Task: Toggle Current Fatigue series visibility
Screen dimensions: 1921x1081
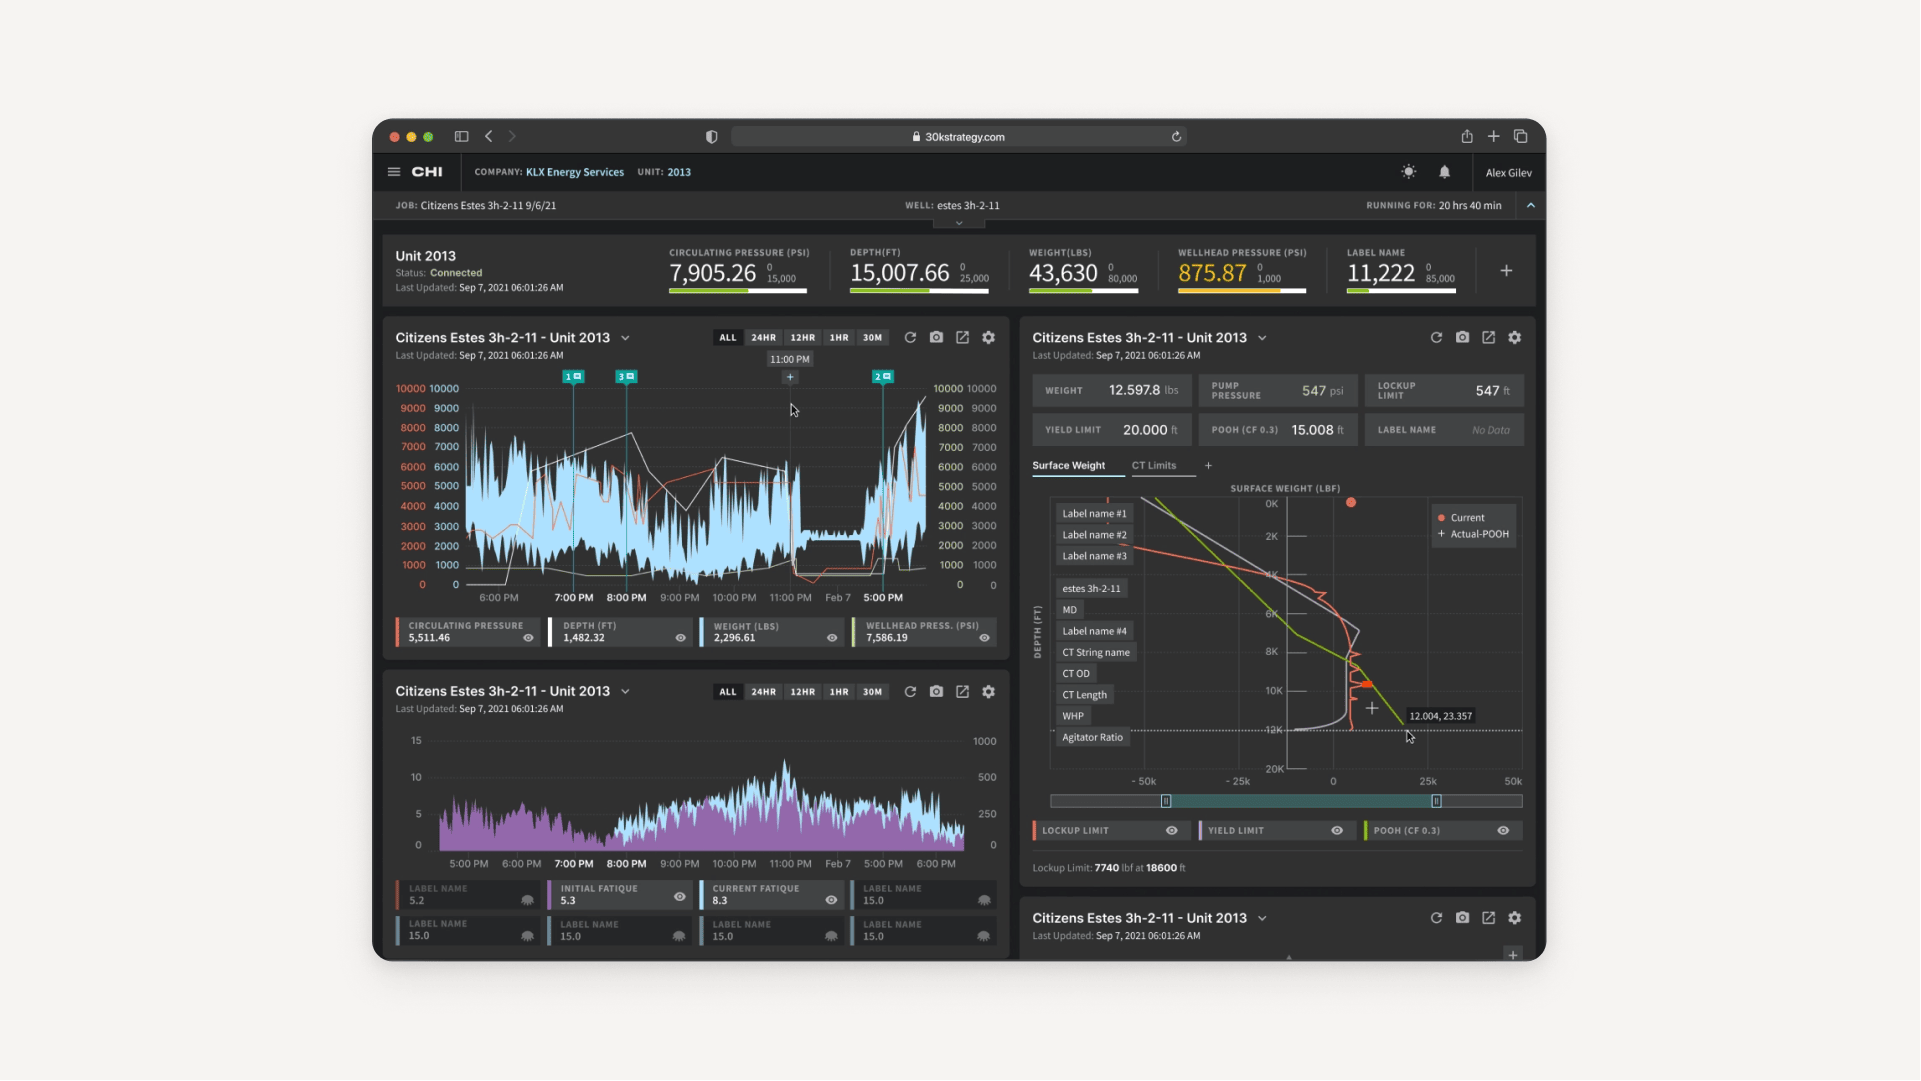Action: (831, 900)
